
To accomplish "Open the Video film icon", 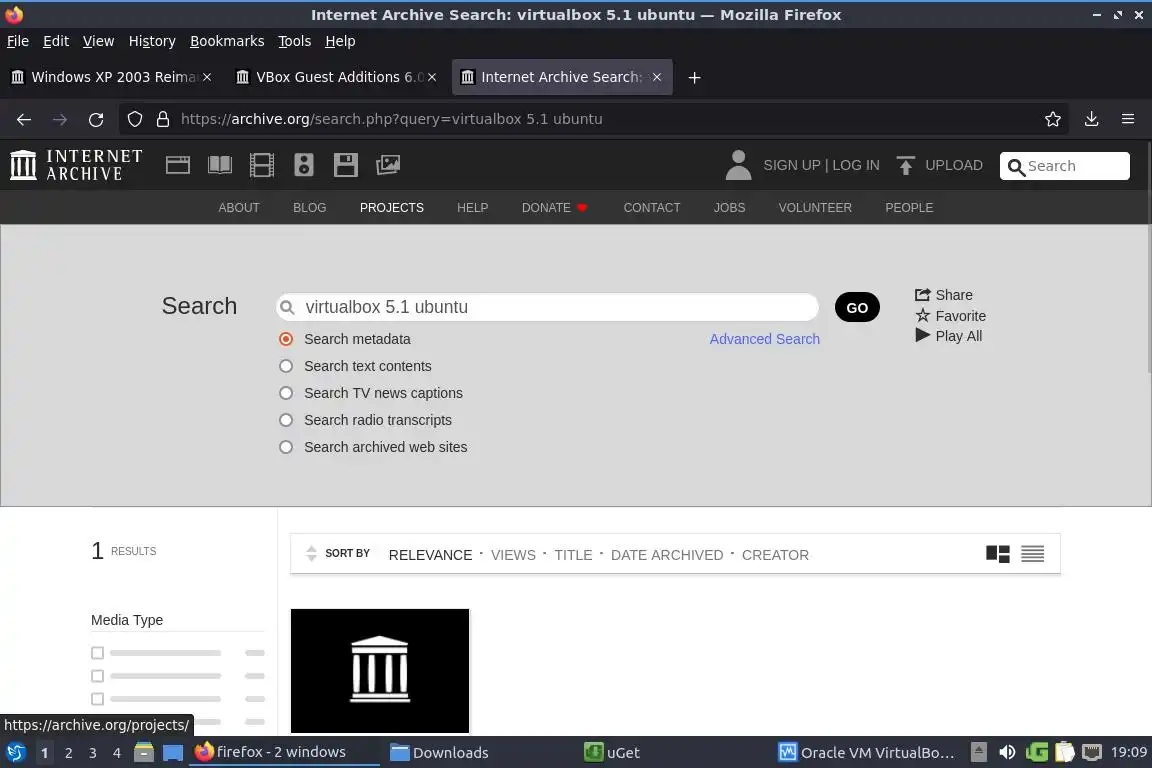I will [x=262, y=165].
